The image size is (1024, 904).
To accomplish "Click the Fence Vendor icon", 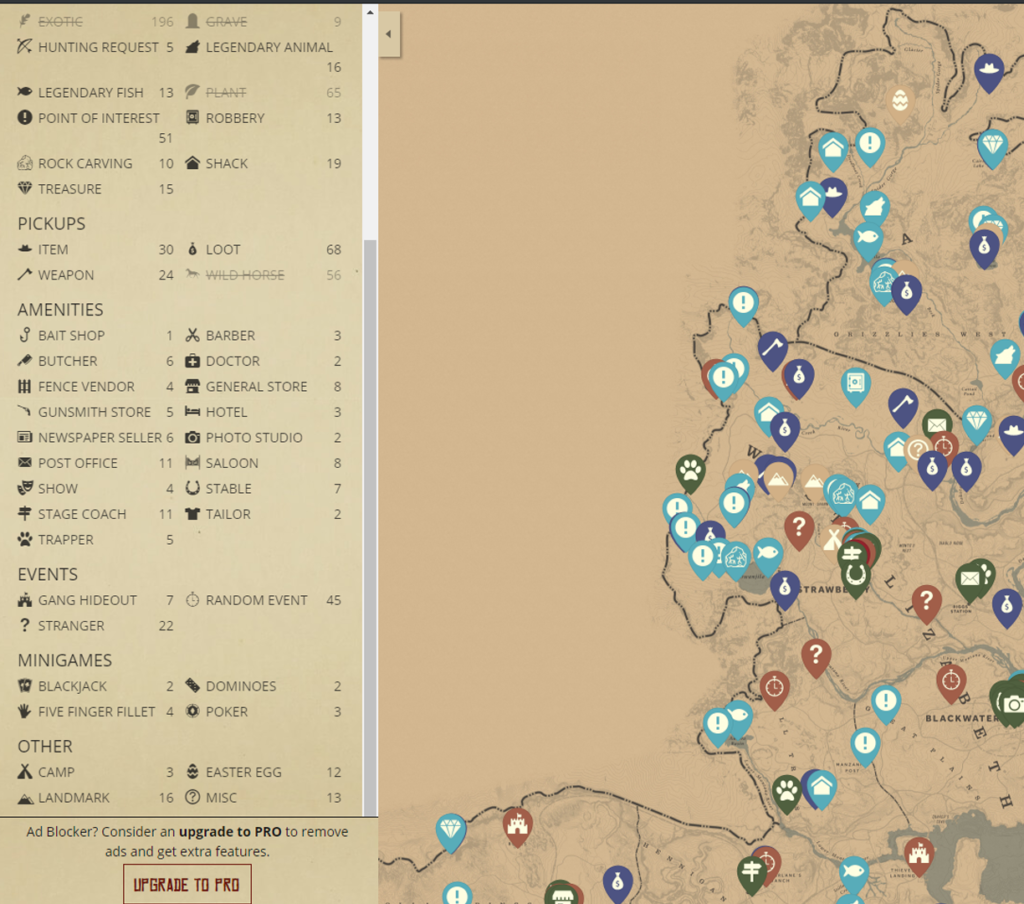I will (25, 386).
